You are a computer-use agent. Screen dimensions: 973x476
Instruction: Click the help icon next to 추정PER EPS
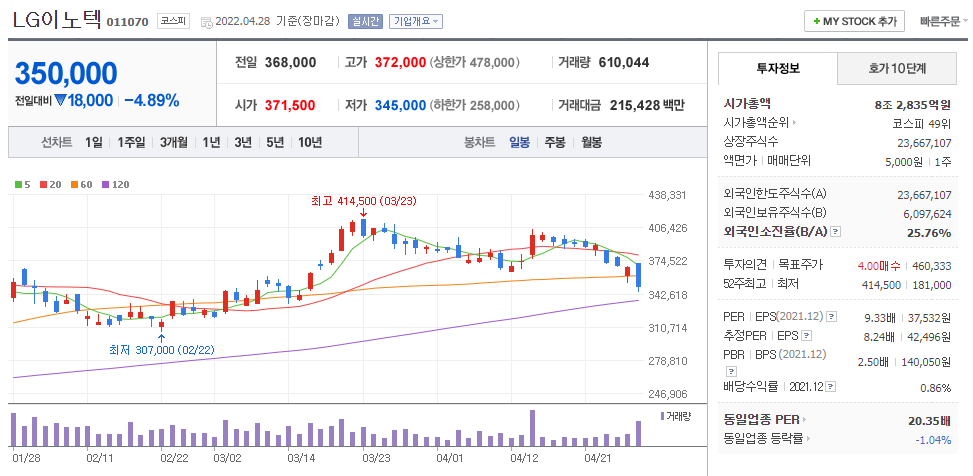click(807, 336)
